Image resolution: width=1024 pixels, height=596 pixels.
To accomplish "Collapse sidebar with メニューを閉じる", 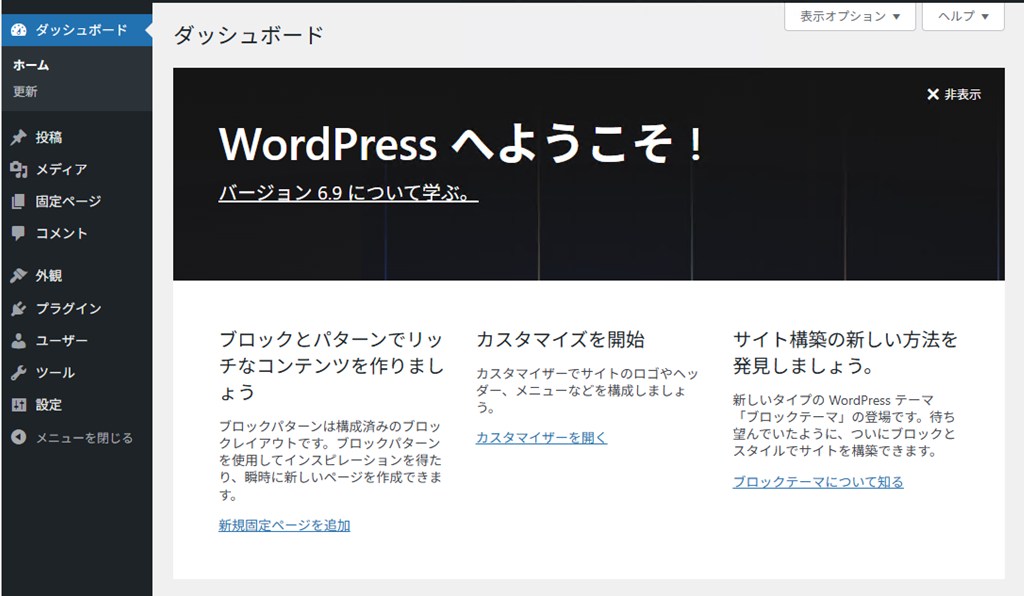I will pos(72,438).
